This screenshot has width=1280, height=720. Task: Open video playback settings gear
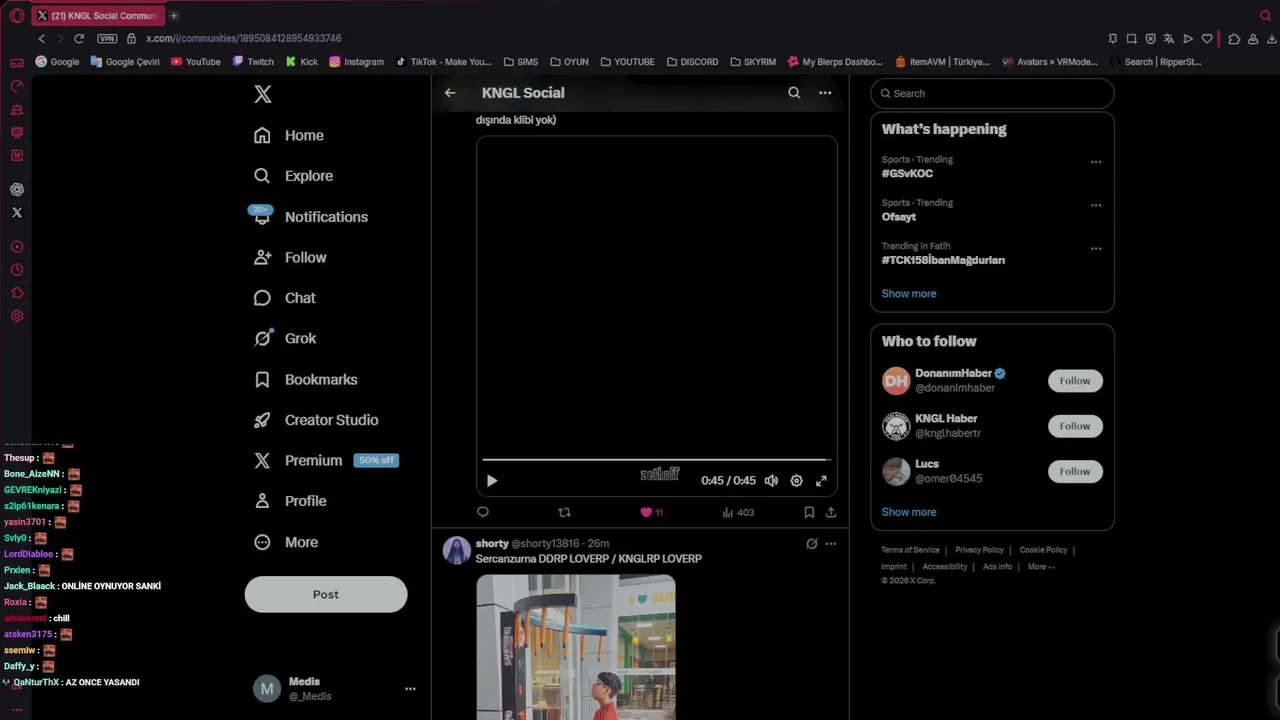point(796,481)
